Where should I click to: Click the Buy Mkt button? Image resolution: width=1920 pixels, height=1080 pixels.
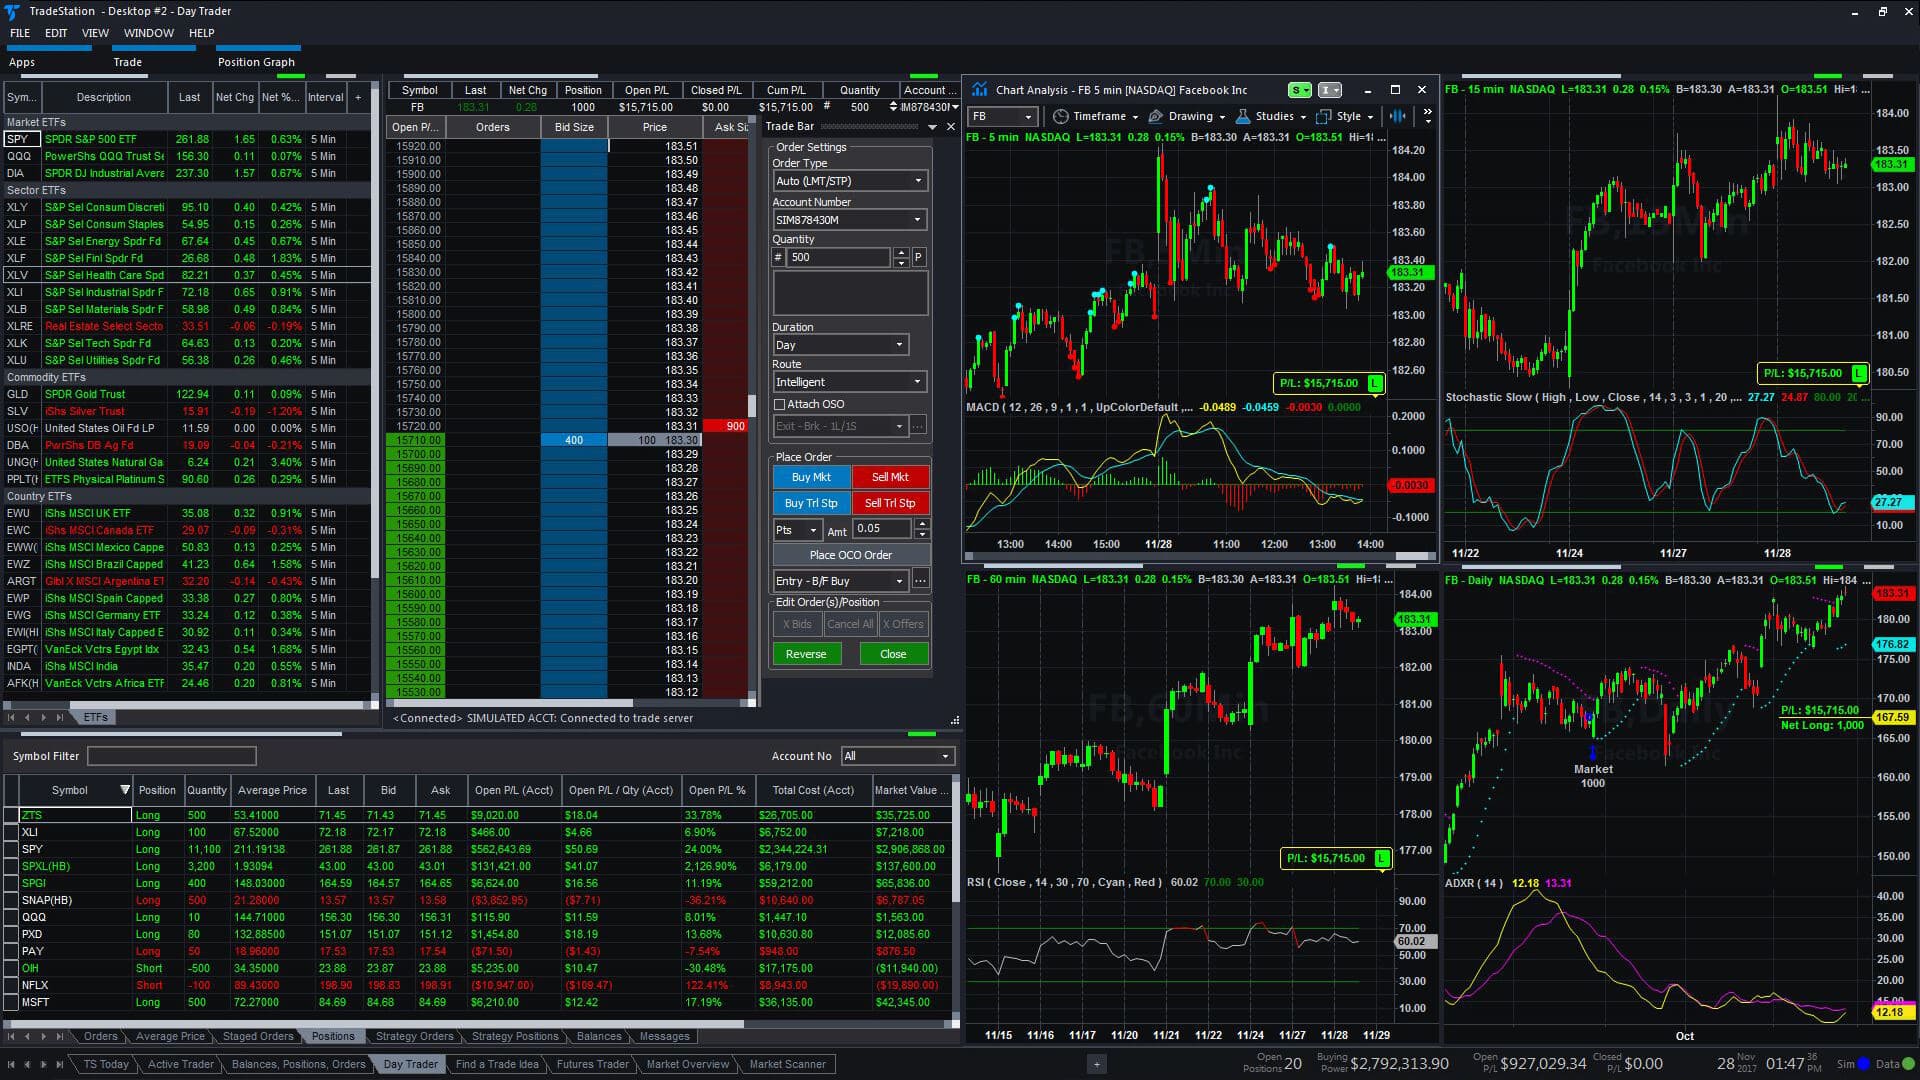click(x=811, y=477)
